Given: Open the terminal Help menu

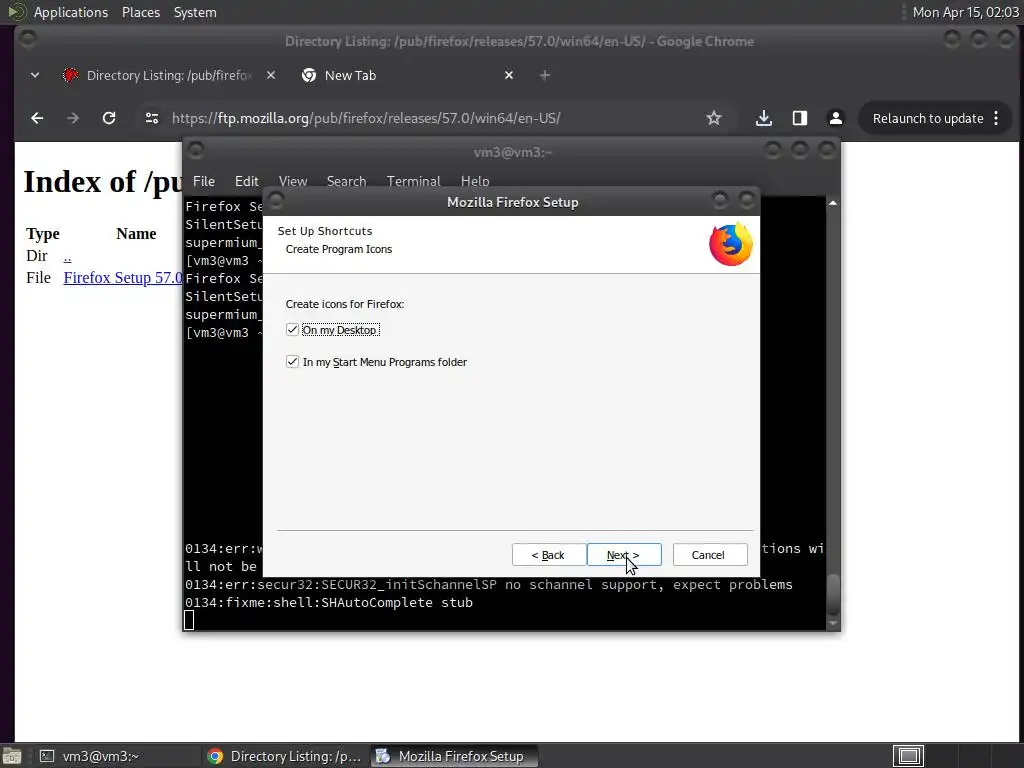Looking at the screenshot, I should pos(475,181).
